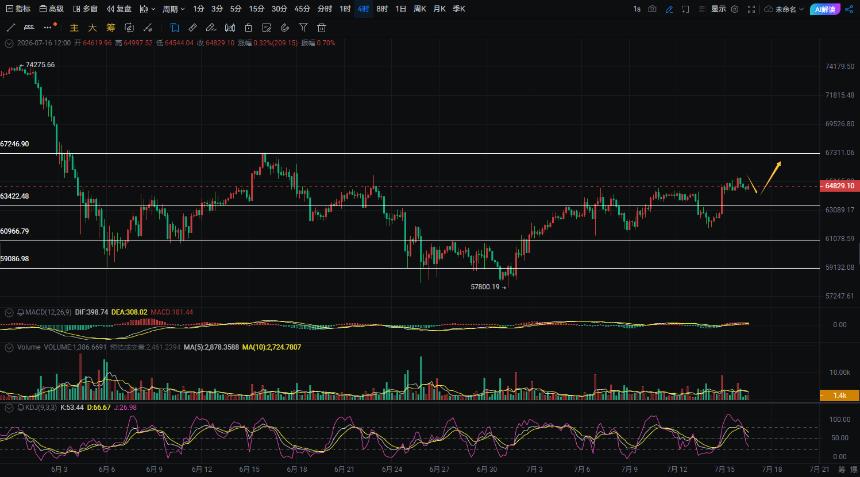Switch to the 3分 timeframe
860x477 pixels.
(217, 9)
